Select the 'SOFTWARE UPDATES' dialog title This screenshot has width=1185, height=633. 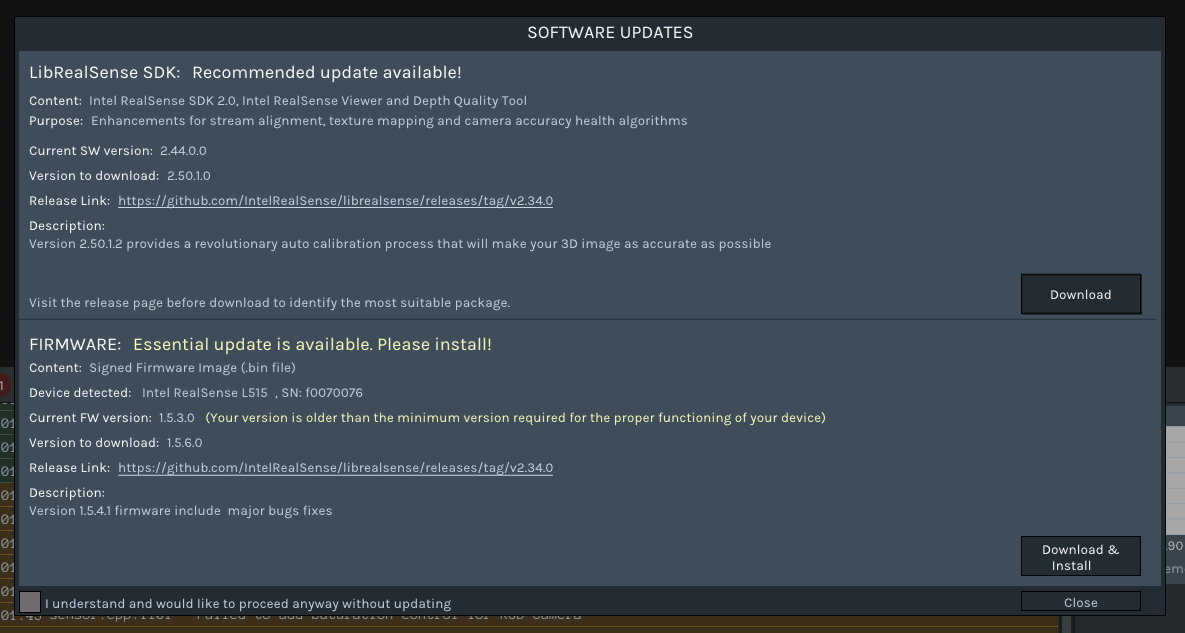tap(610, 32)
